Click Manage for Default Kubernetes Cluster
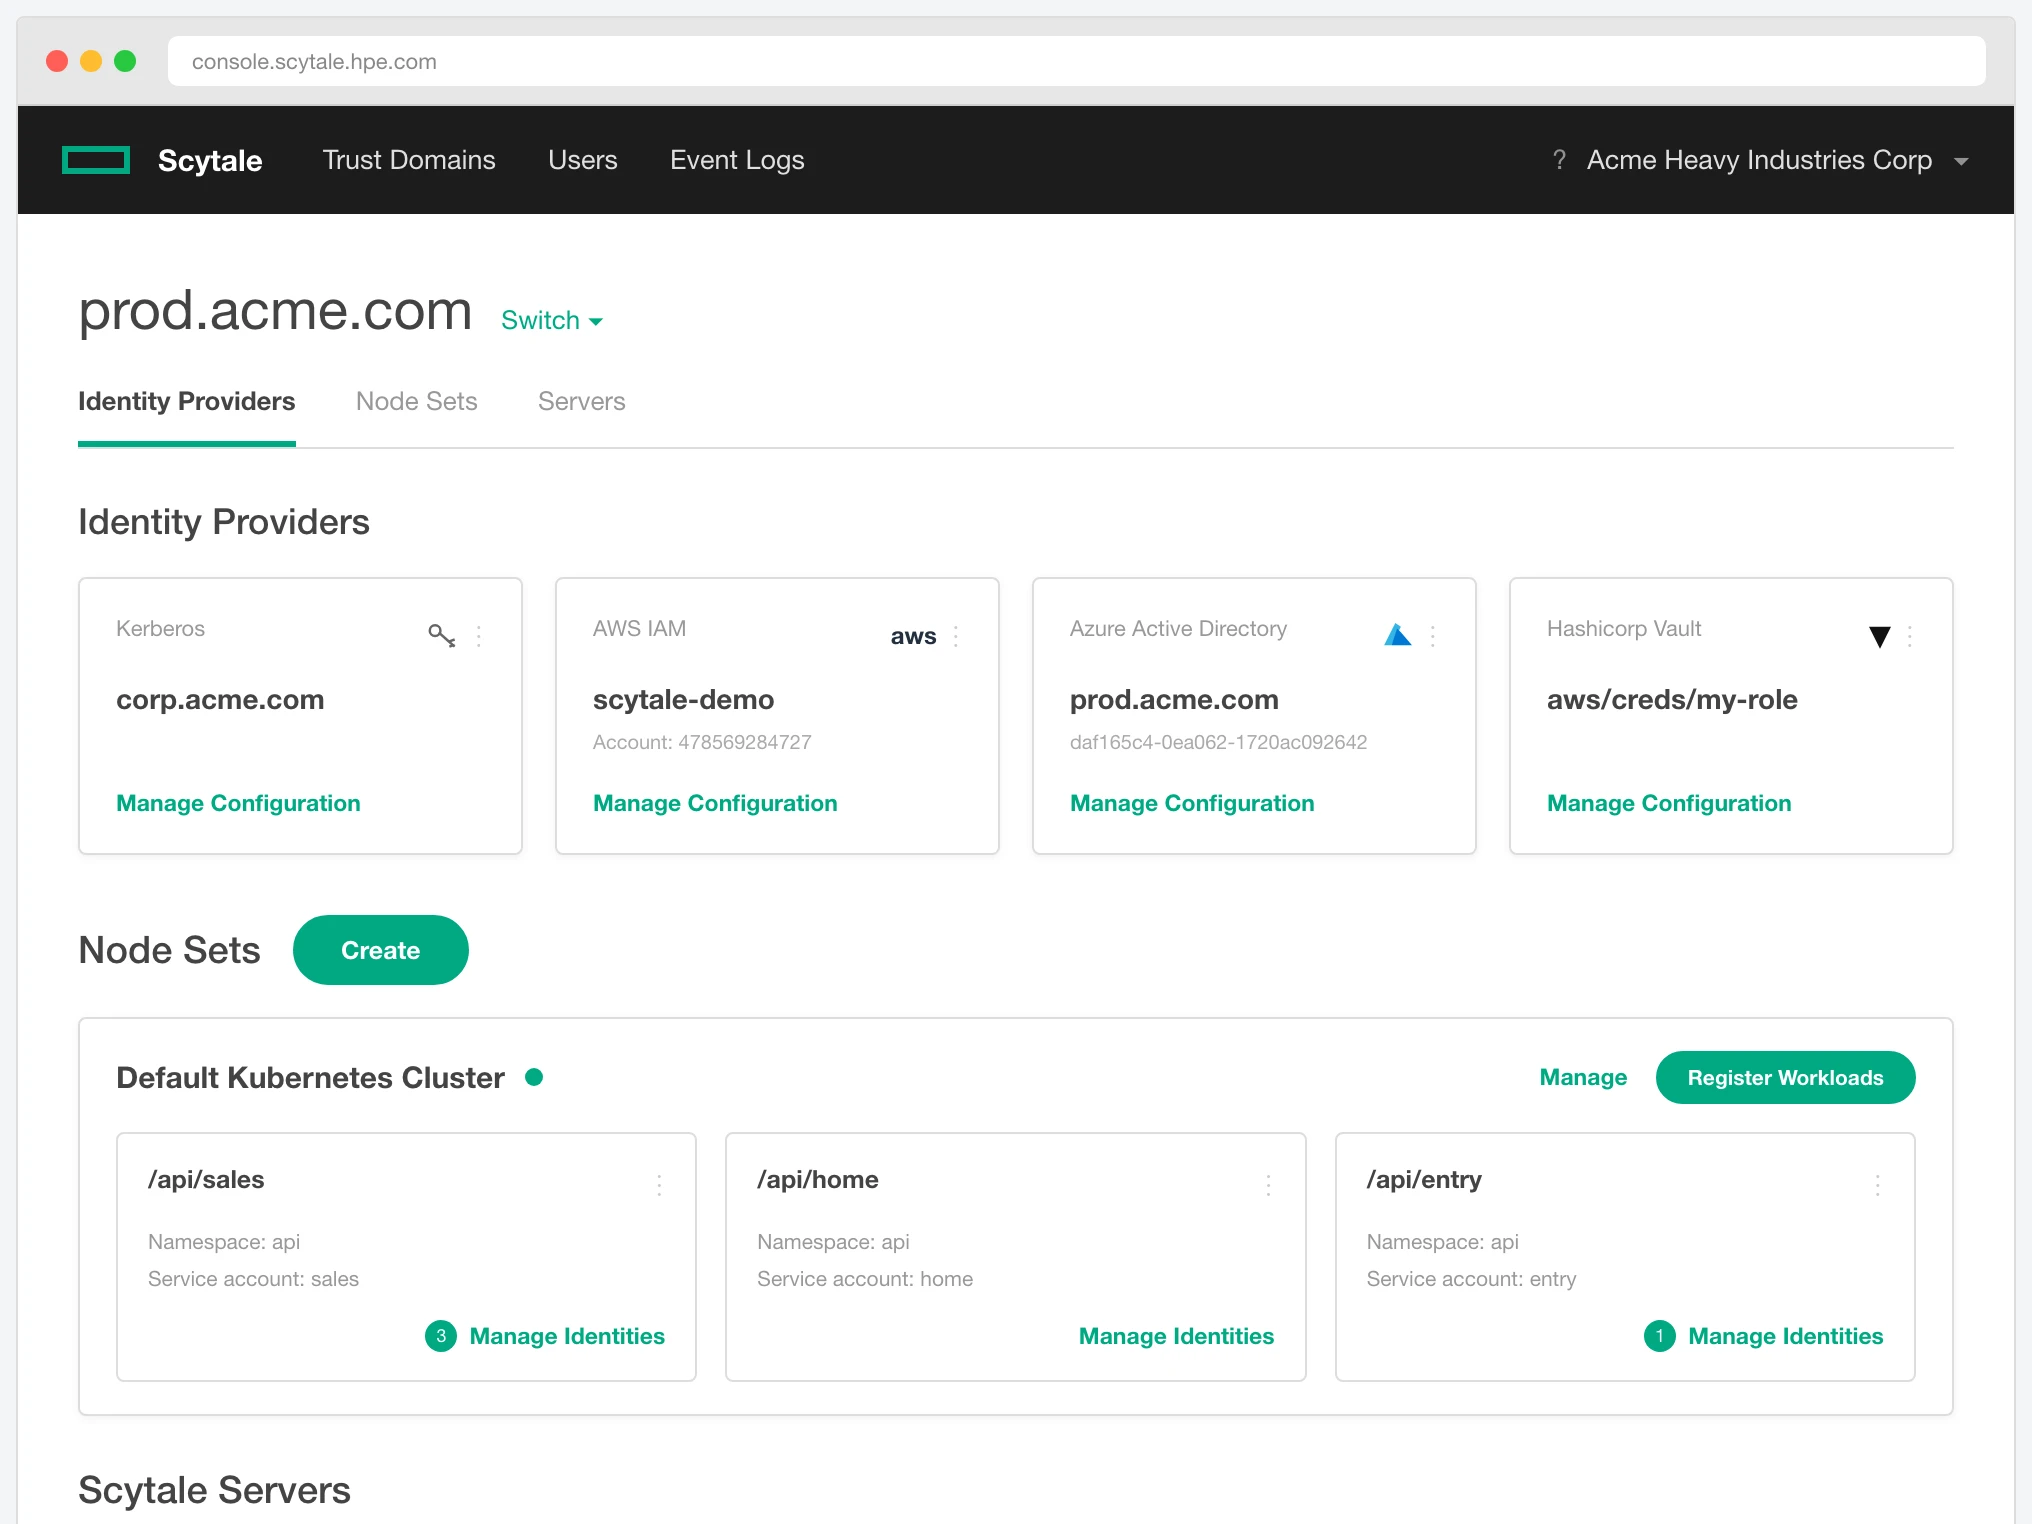Viewport: 2032px width, 1524px height. pyautogui.click(x=1583, y=1077)
